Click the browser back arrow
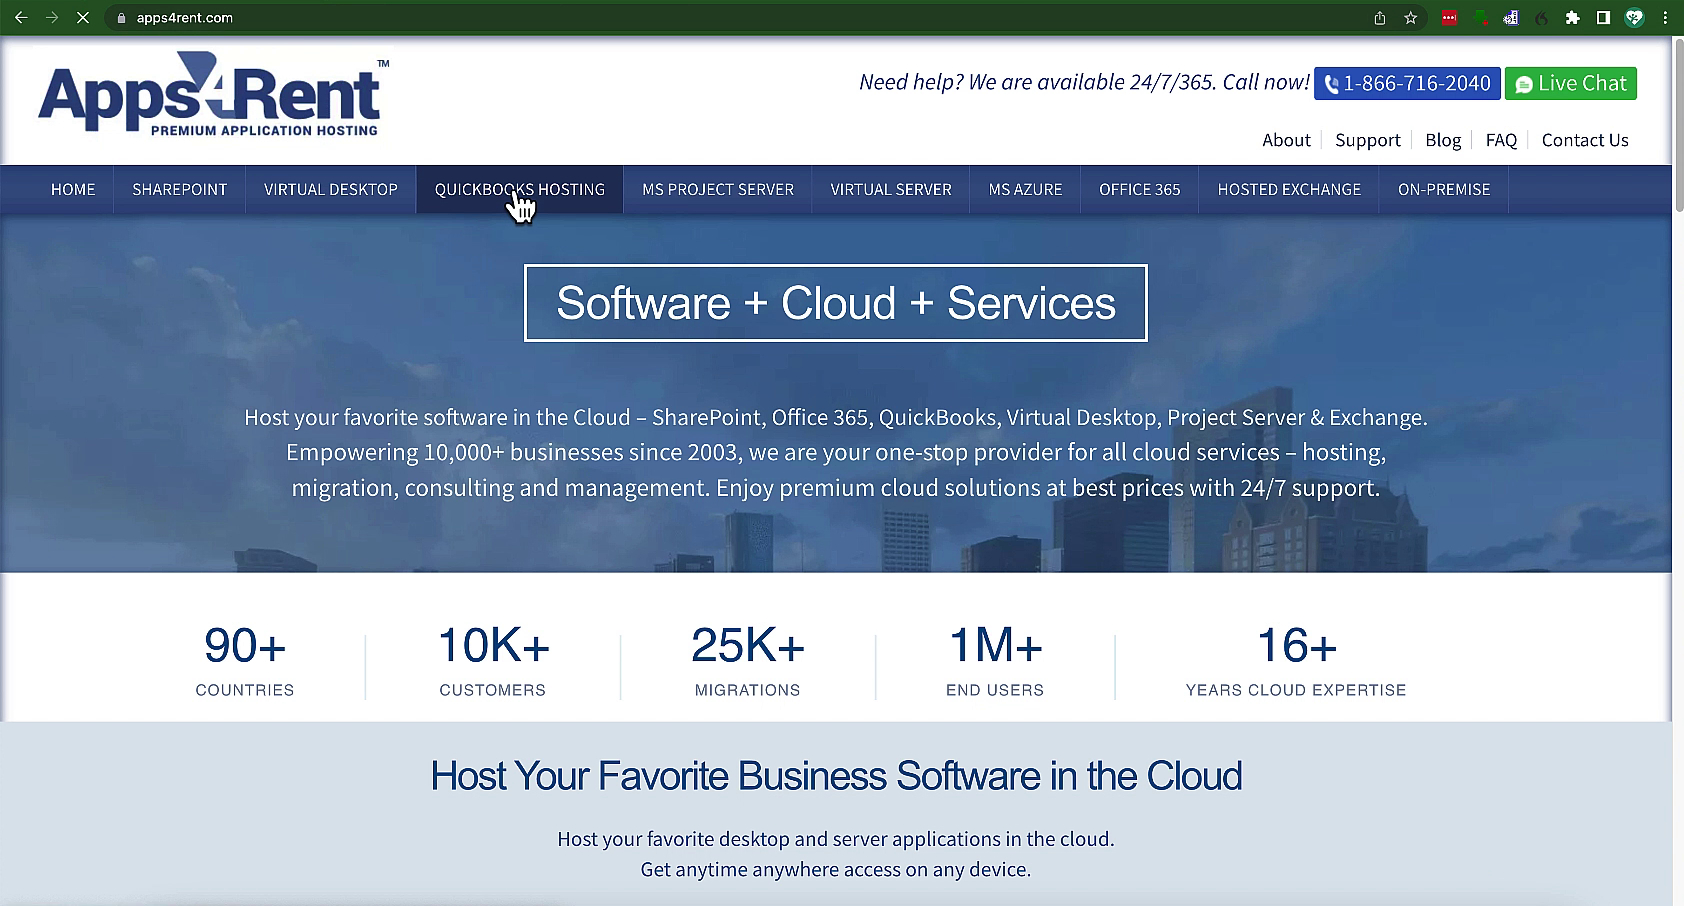The height and width of the screenshot is (906, 1684). [x=20, y=18]
